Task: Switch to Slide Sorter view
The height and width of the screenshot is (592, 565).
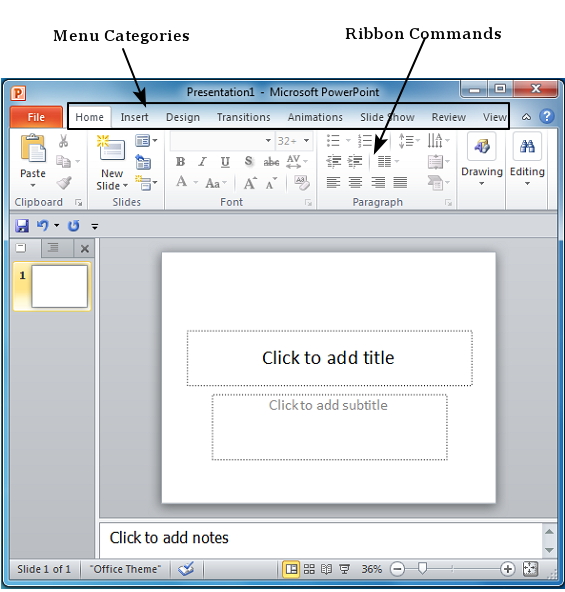Action: point(309,569)
